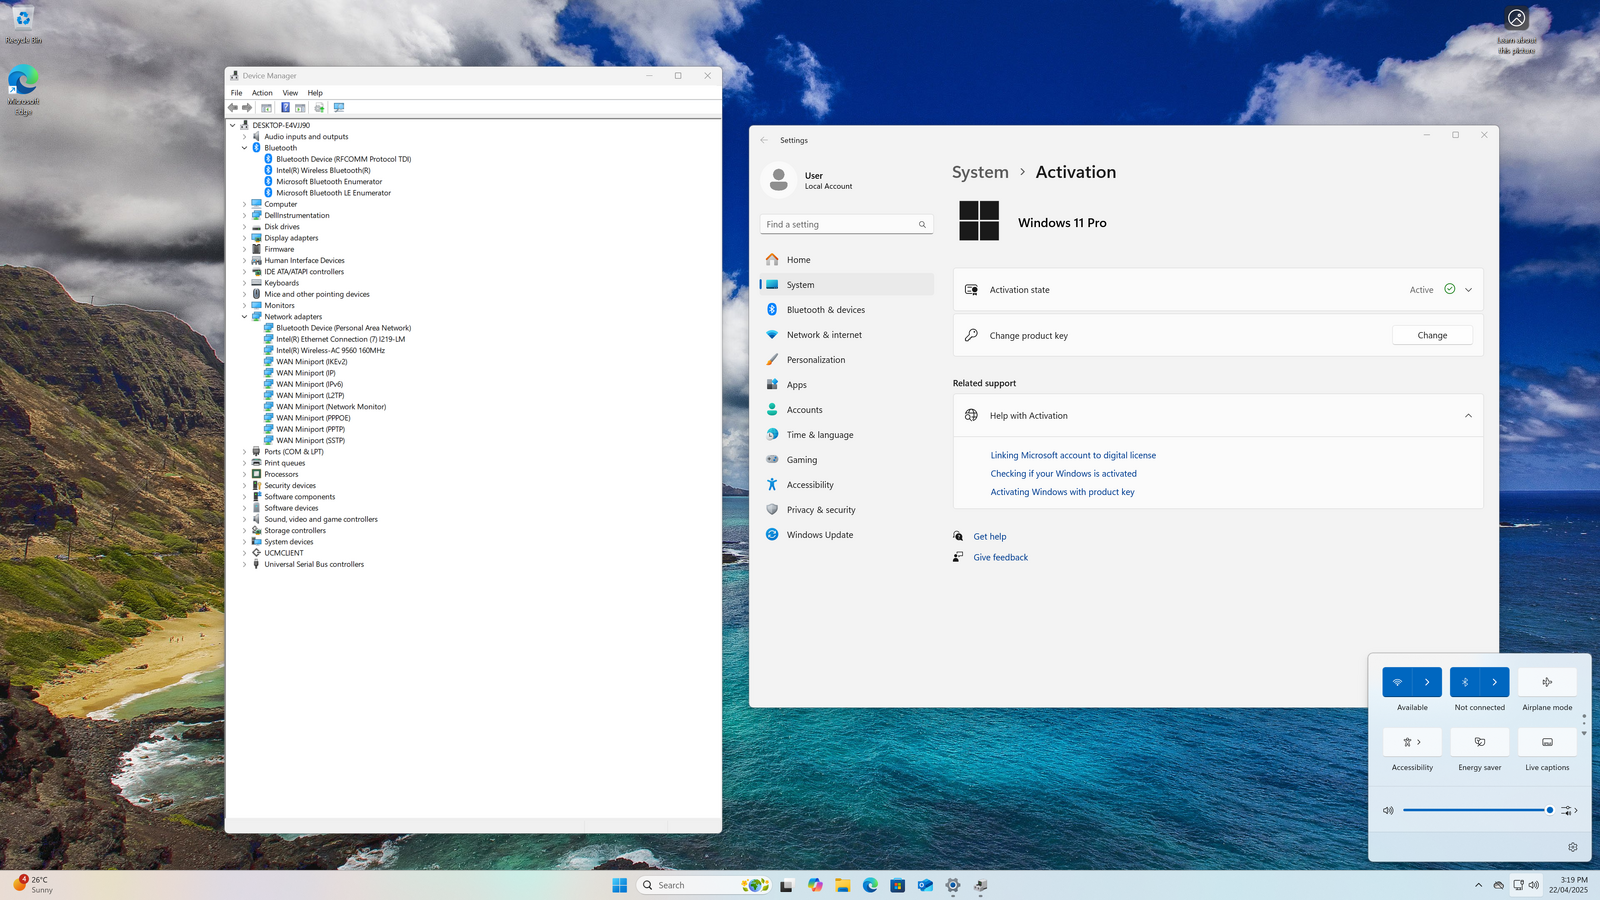Click the Settings back arrow button
The image size is (1600, 900).
(764, 140)
